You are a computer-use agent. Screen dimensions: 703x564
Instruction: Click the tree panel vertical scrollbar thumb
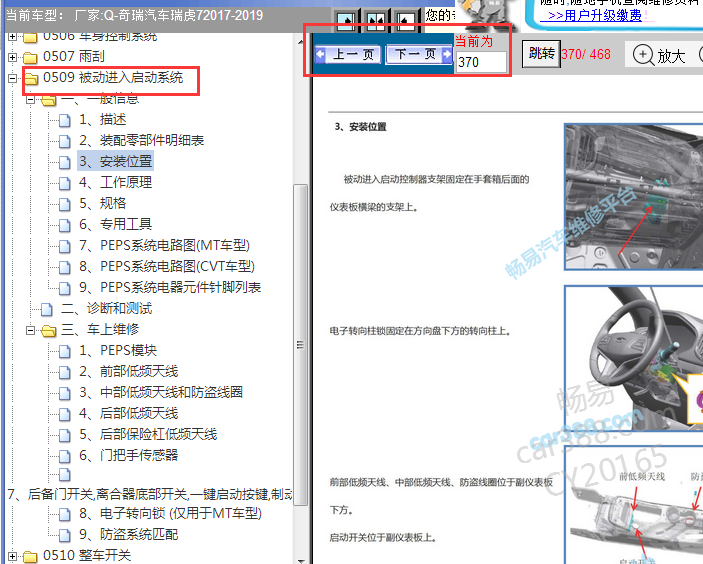pos(300,345)
